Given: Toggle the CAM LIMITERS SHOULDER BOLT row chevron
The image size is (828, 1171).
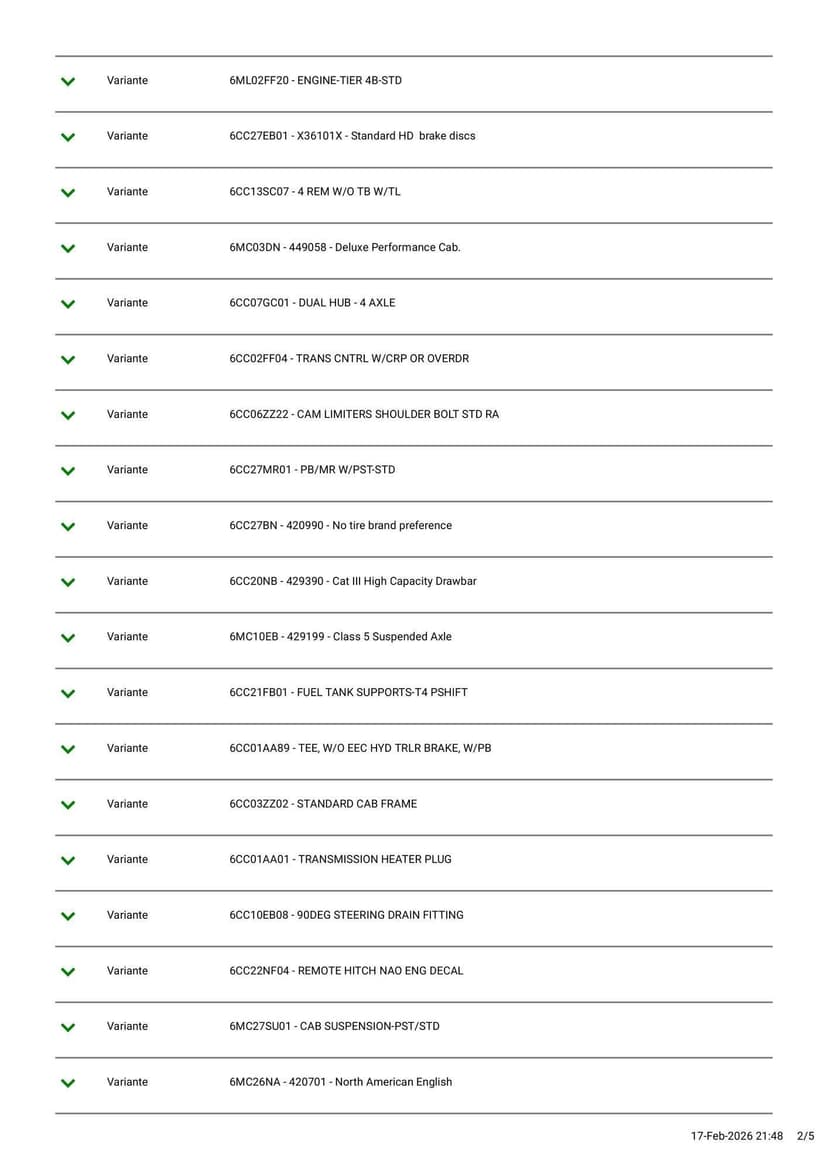Looking at the screenshot, I should [67, 415].
